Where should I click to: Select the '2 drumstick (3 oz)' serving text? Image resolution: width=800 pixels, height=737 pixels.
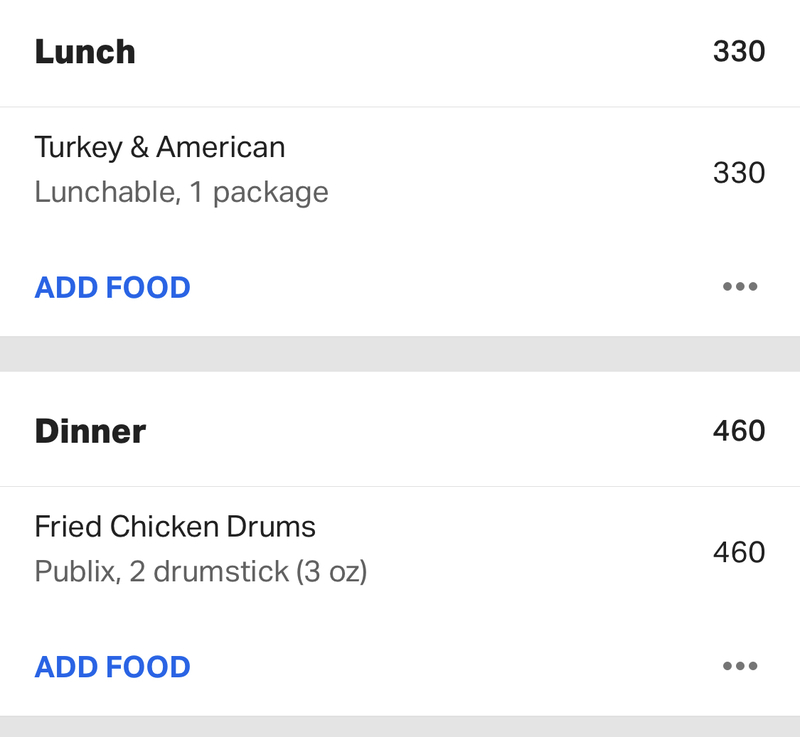point(248,572)
